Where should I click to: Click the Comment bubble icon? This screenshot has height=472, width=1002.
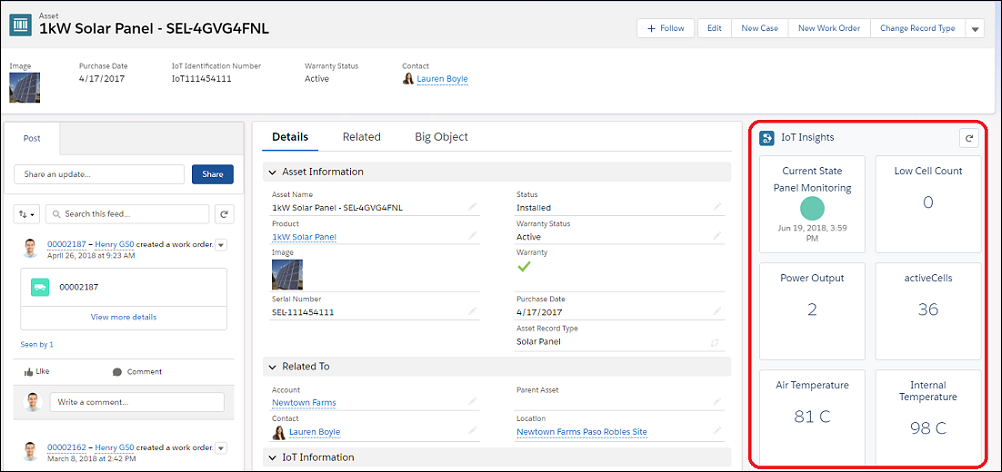tap(117, 371)
